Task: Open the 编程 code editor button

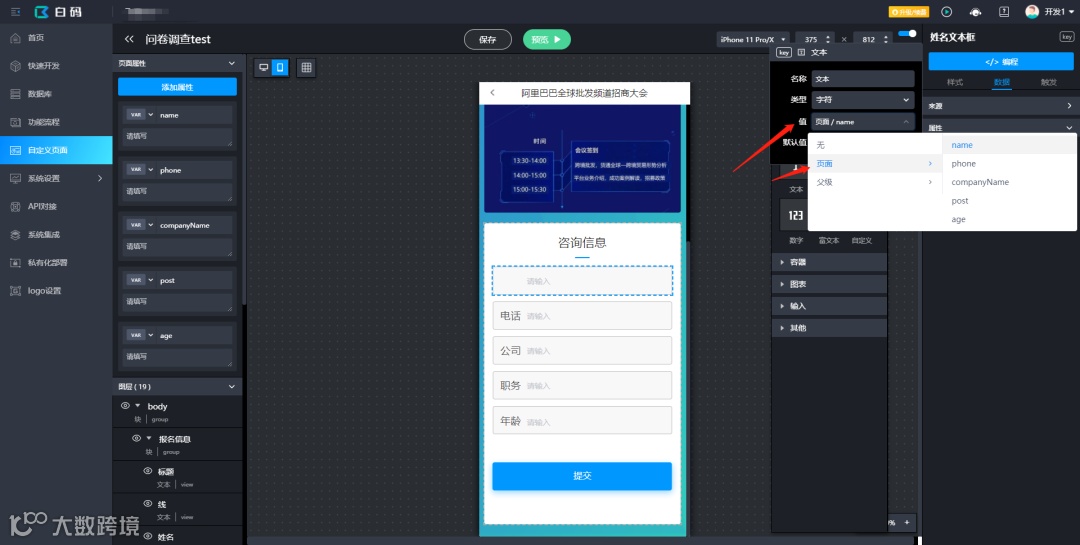Action: pos(1001,61)
